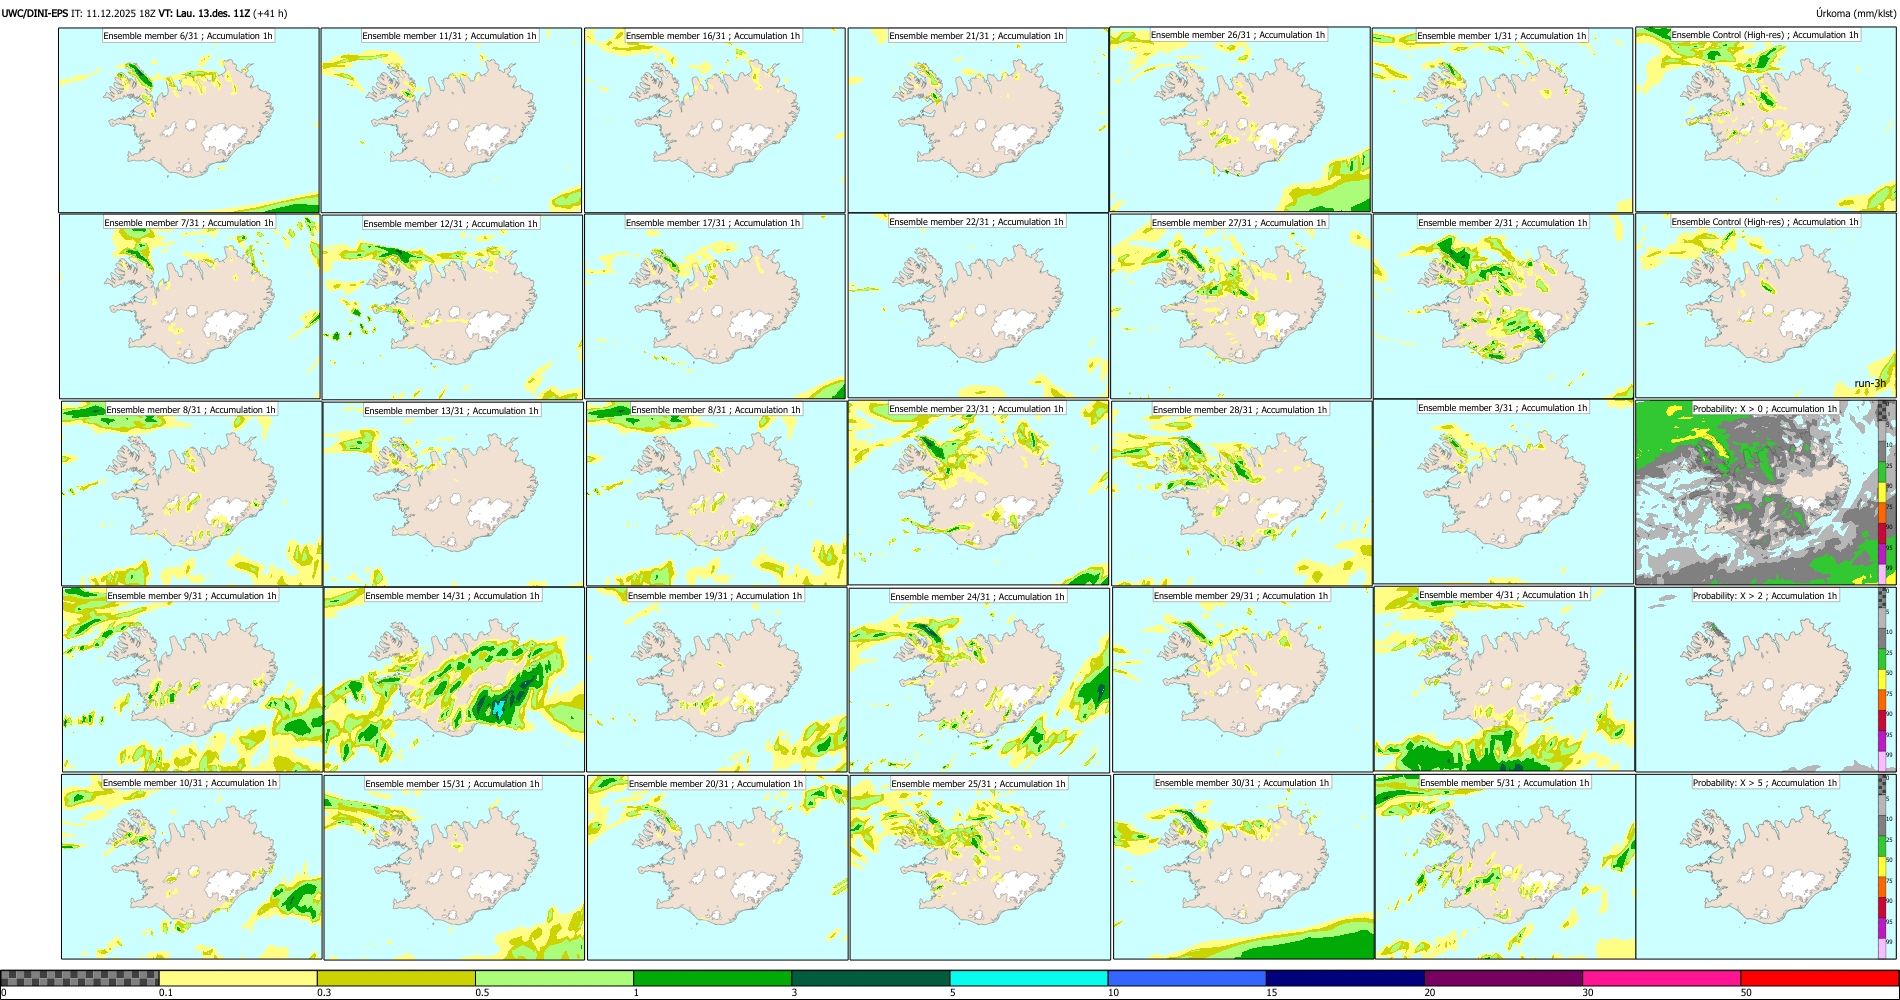Pick the purple 20–30 legend color

click(x=1503, y=978)
